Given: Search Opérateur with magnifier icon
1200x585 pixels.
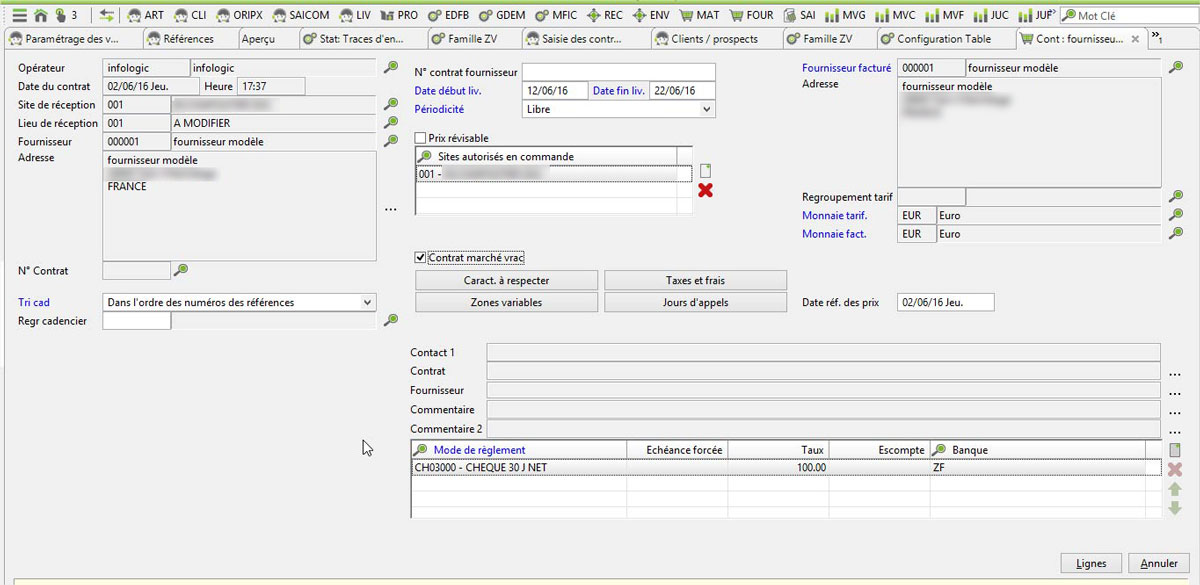Looking at the screenshot, I should pyautogui.click(x=391, y=67).
